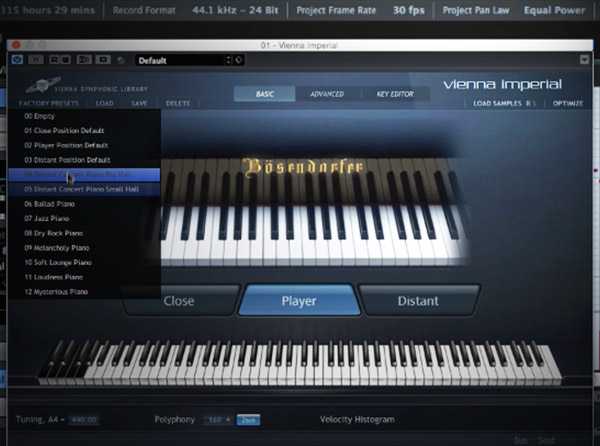The height and width of the screenshot is (446, 600).
Task: Select preset 03 Distant Position Default
Action: point(84,160)
